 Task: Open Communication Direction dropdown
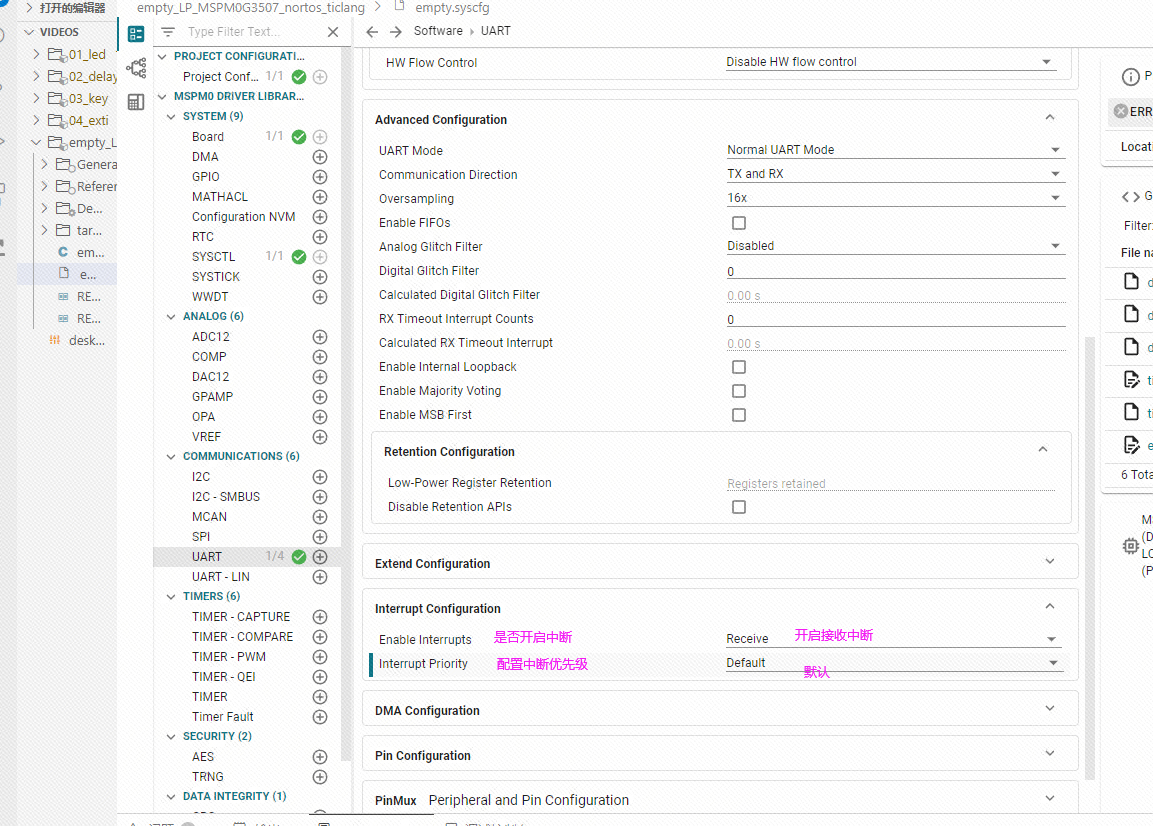[x=896, y=174]
